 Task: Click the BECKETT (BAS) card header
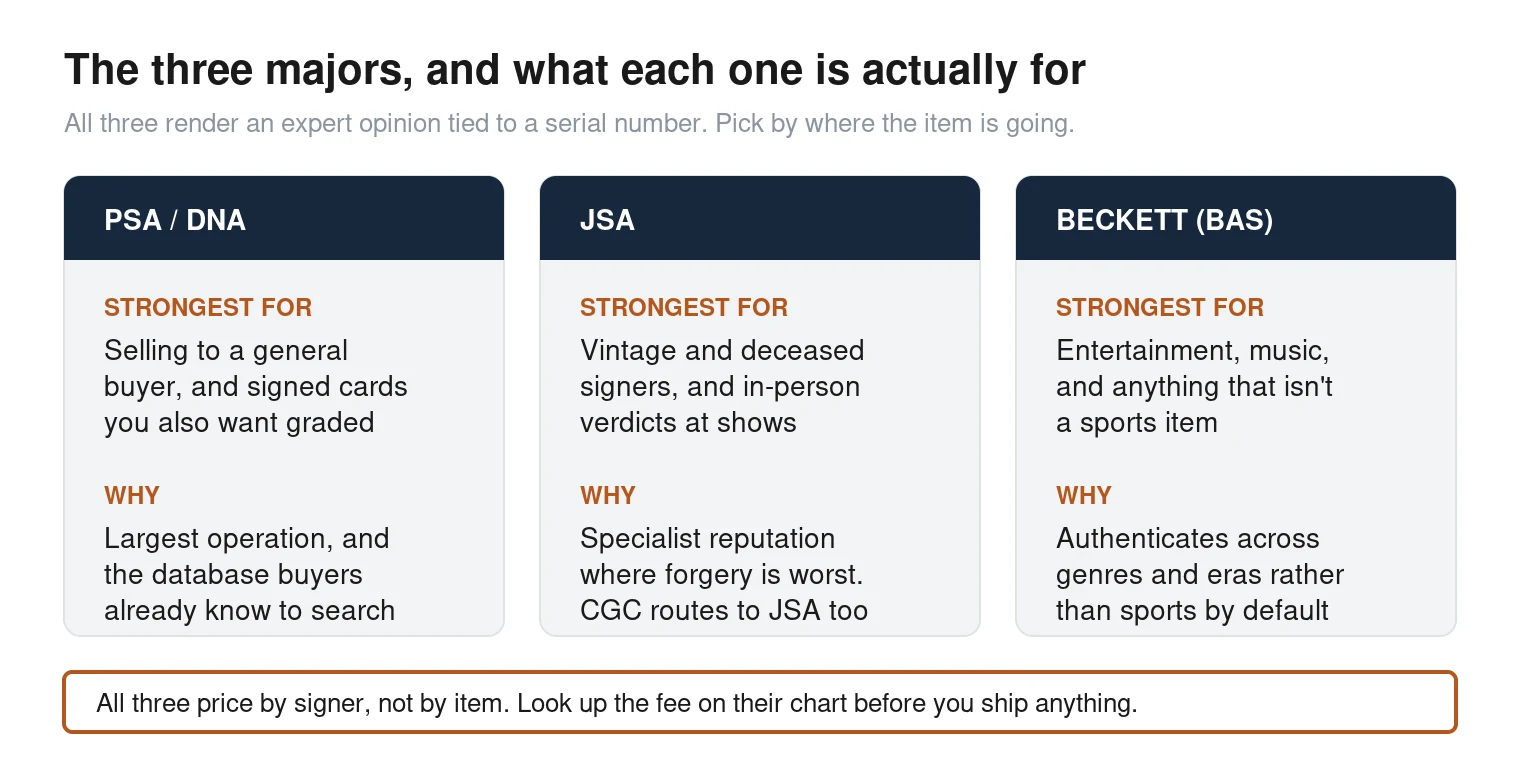[1236, 219]
